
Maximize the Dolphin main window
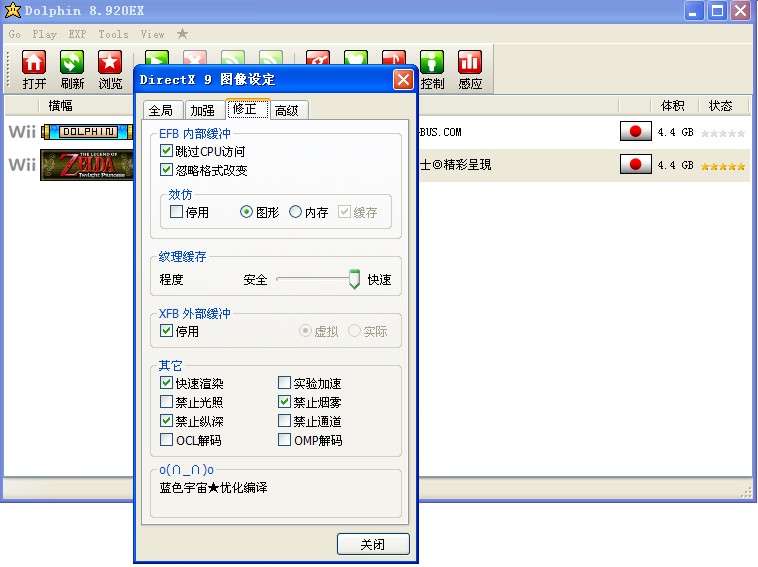coord(717,11)
